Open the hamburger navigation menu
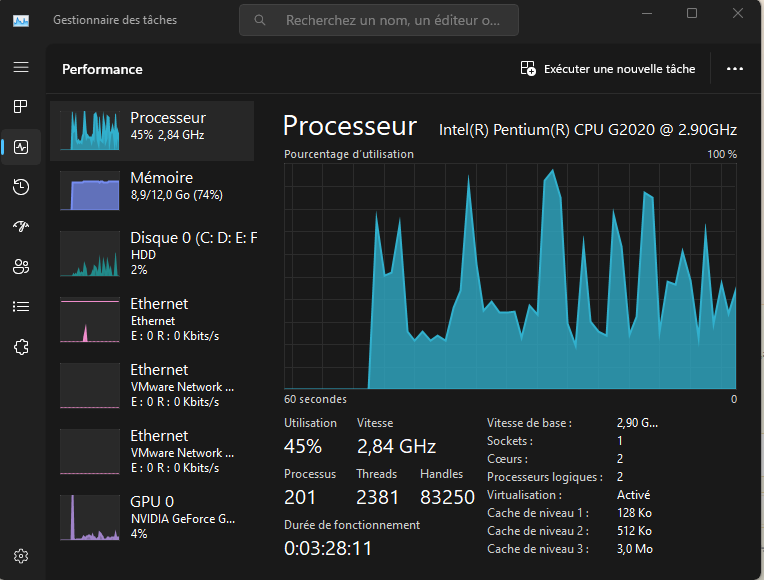This screenshot has height=580, width=764. coord(21,67)
